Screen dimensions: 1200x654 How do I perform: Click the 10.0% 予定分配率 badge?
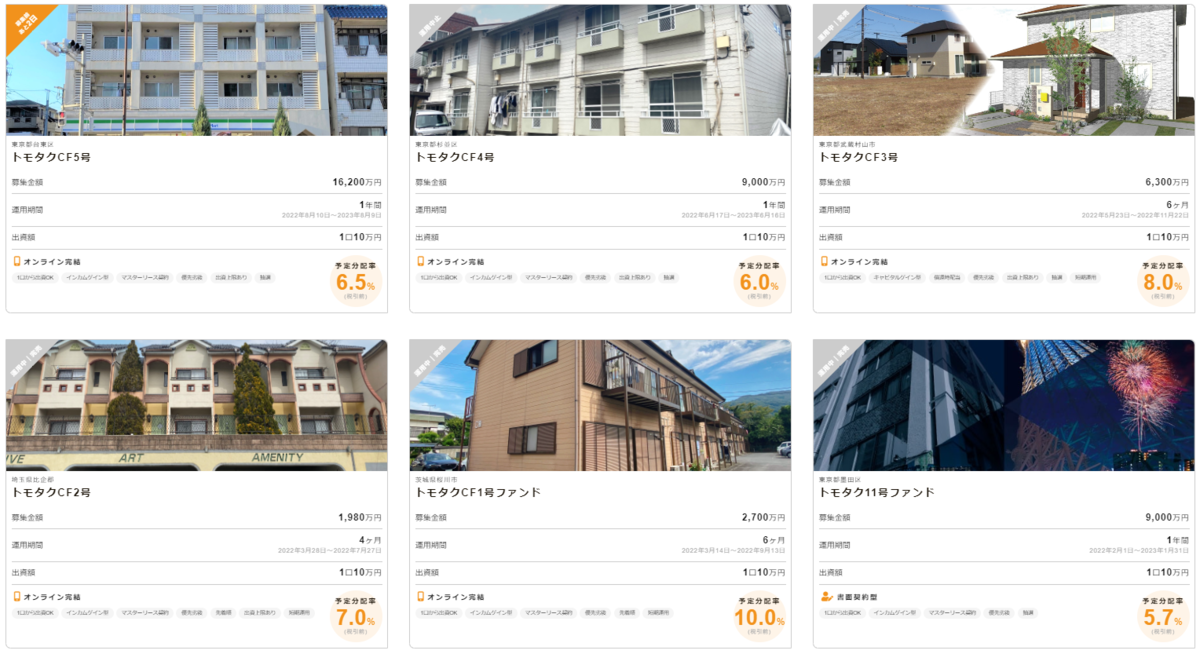tap(759, 617)
